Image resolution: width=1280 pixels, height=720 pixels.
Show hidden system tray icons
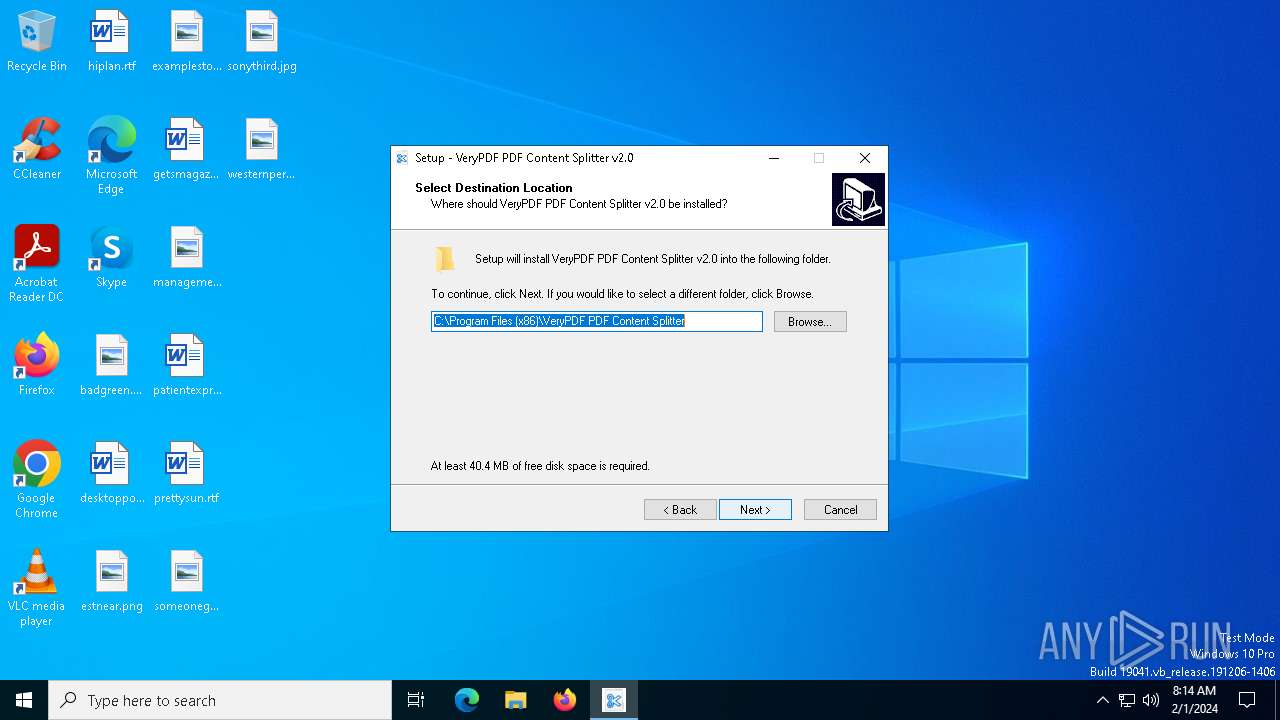[1102, 700]
